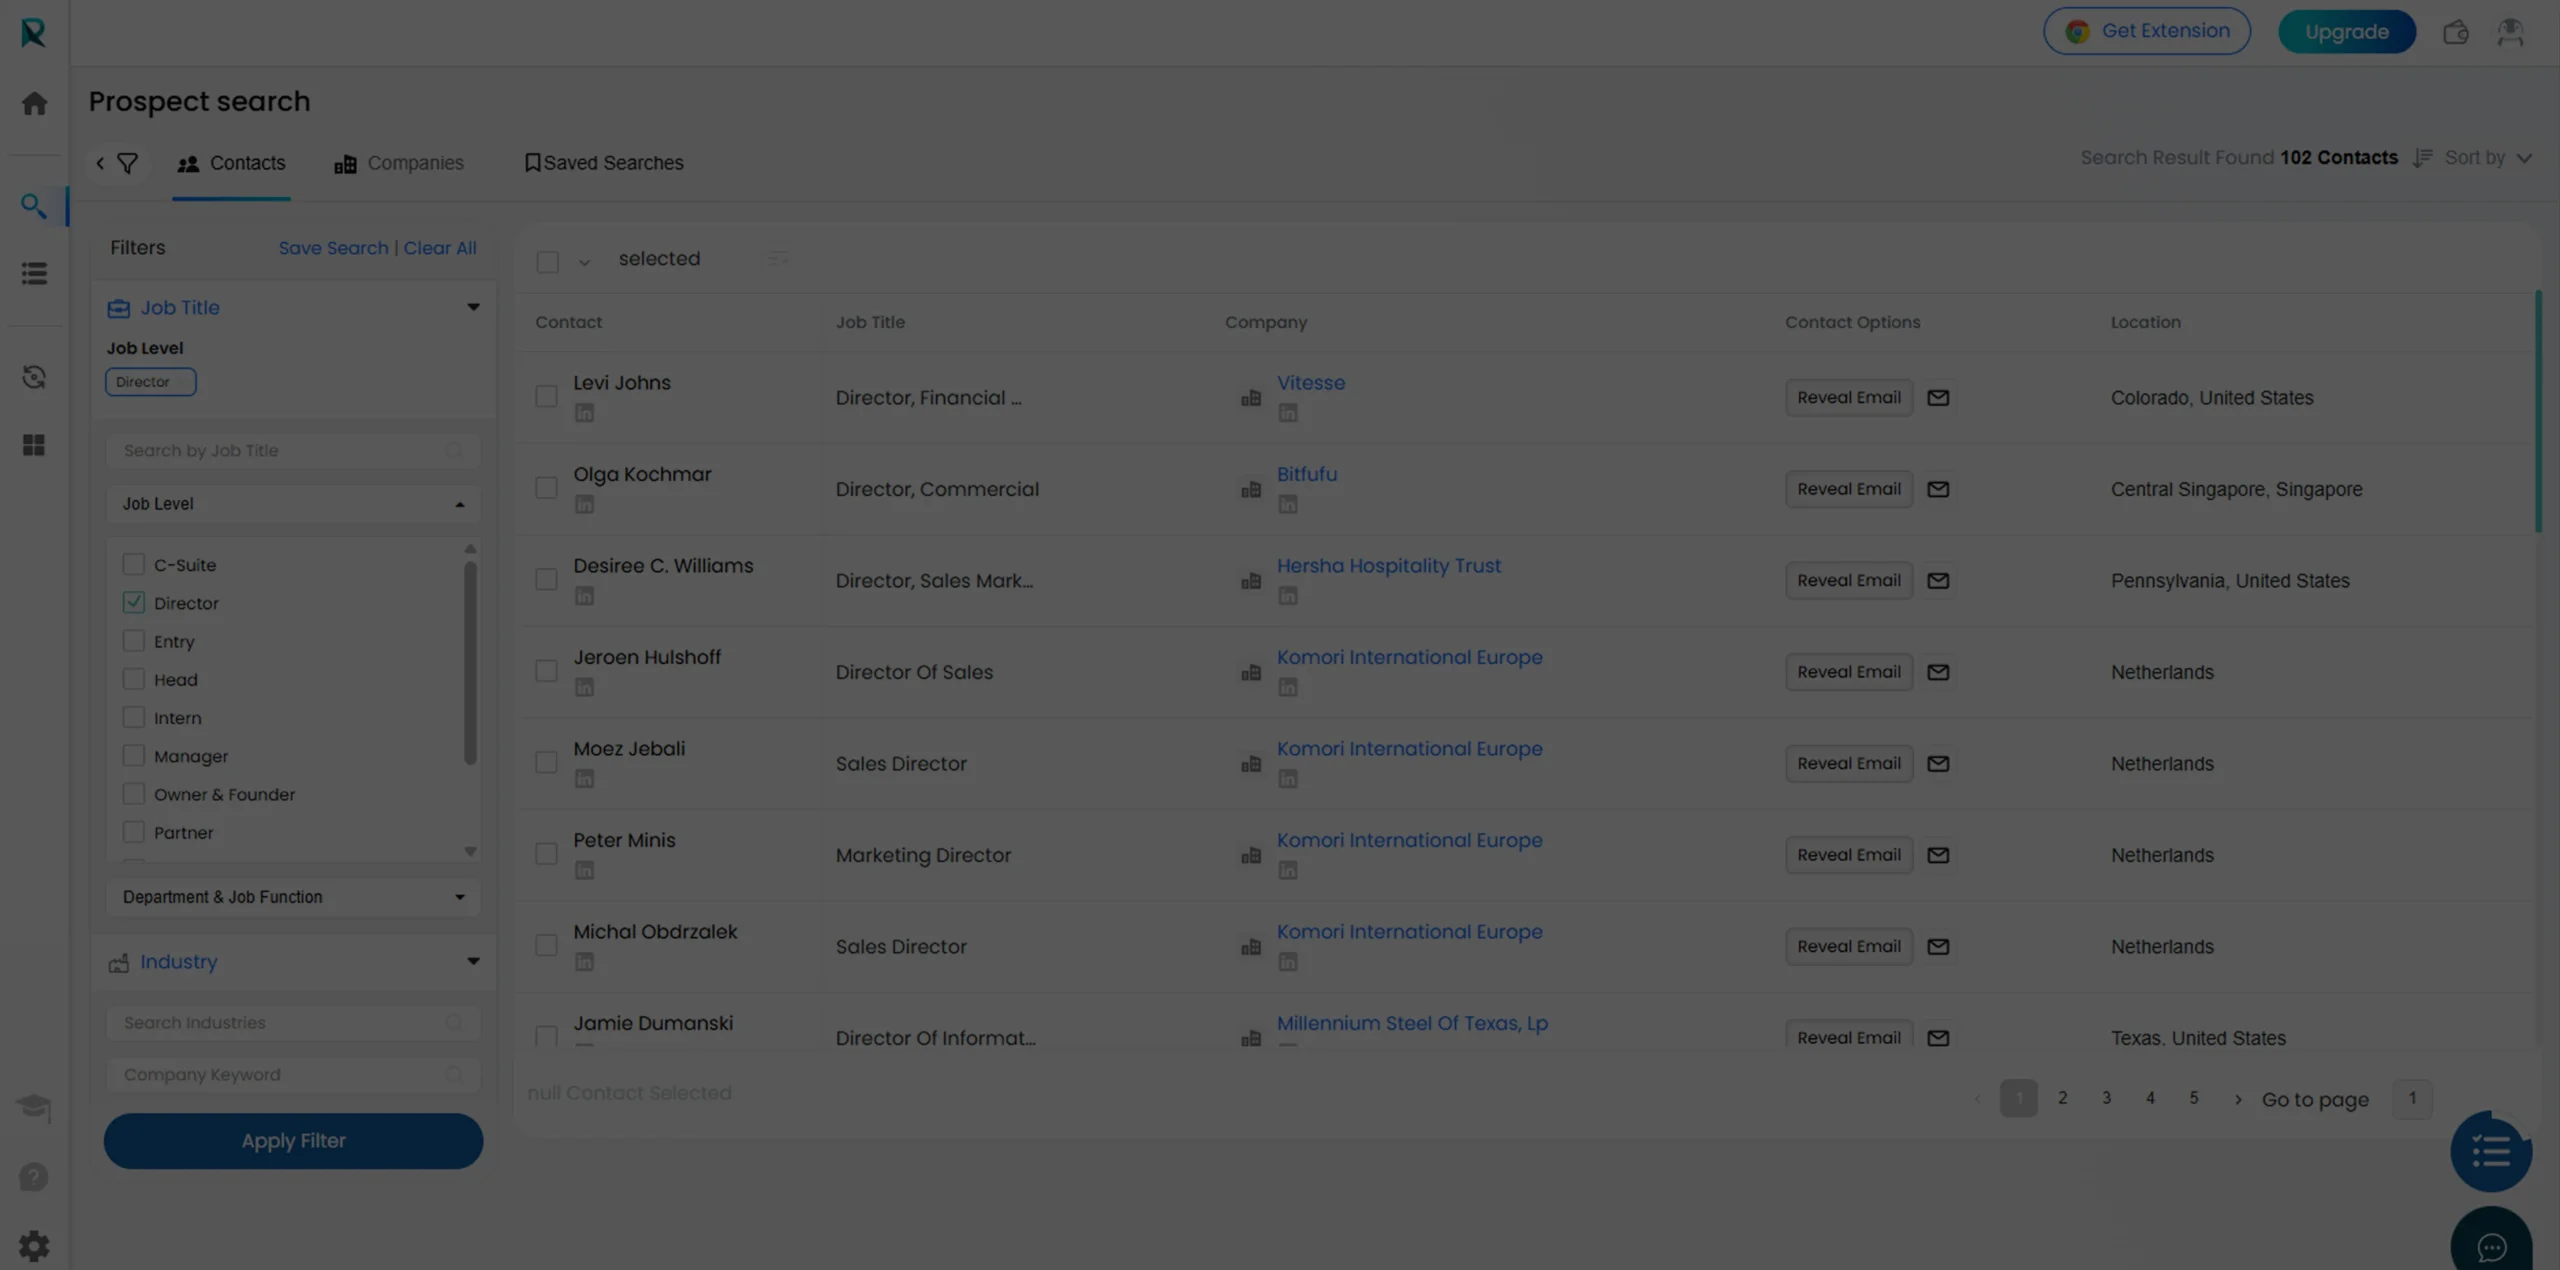Viewport: 2560px width, 1270px height.
Task: Switch to the Contacts tab
Action: (x=231, y=163)
